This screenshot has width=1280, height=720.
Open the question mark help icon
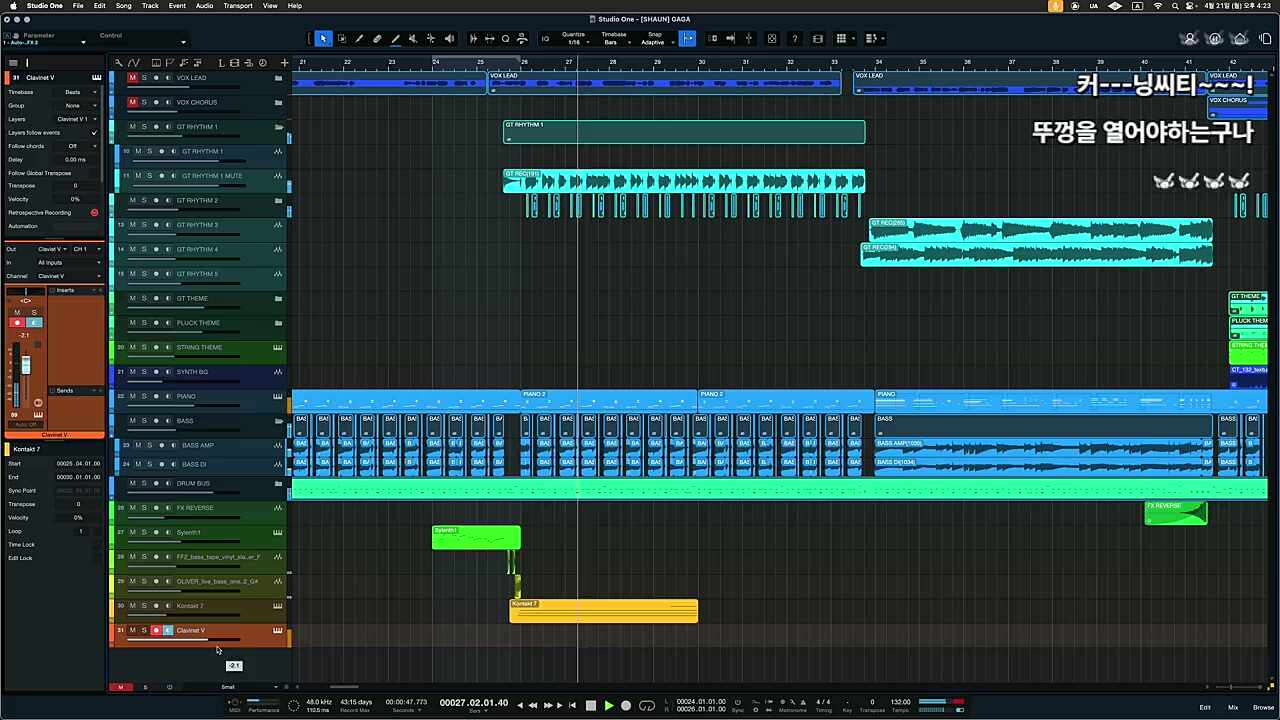[x=794, y=39]
